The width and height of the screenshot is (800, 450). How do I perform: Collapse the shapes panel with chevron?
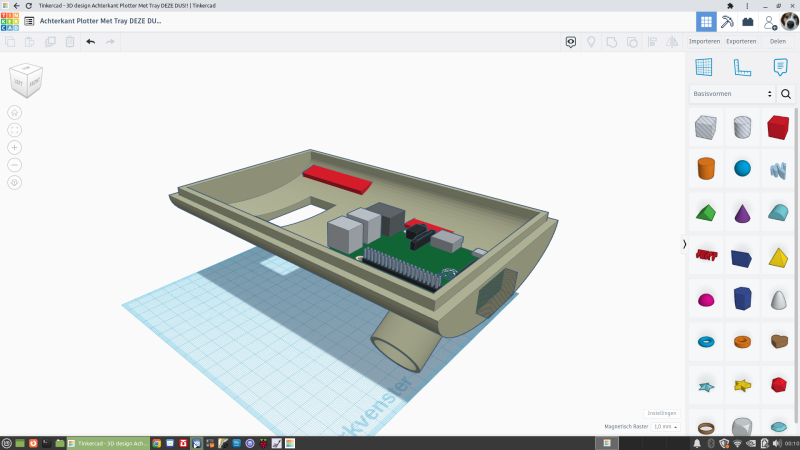click(x=684, y=244)
